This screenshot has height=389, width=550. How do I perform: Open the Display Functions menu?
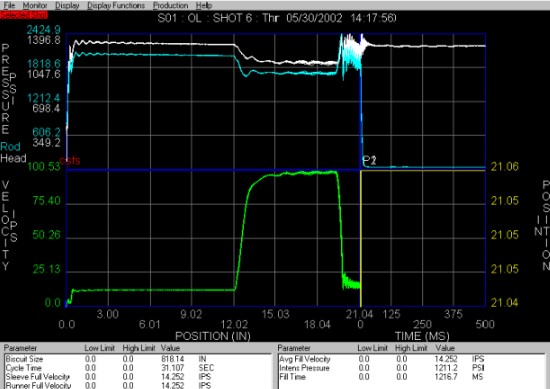(116, 5)
